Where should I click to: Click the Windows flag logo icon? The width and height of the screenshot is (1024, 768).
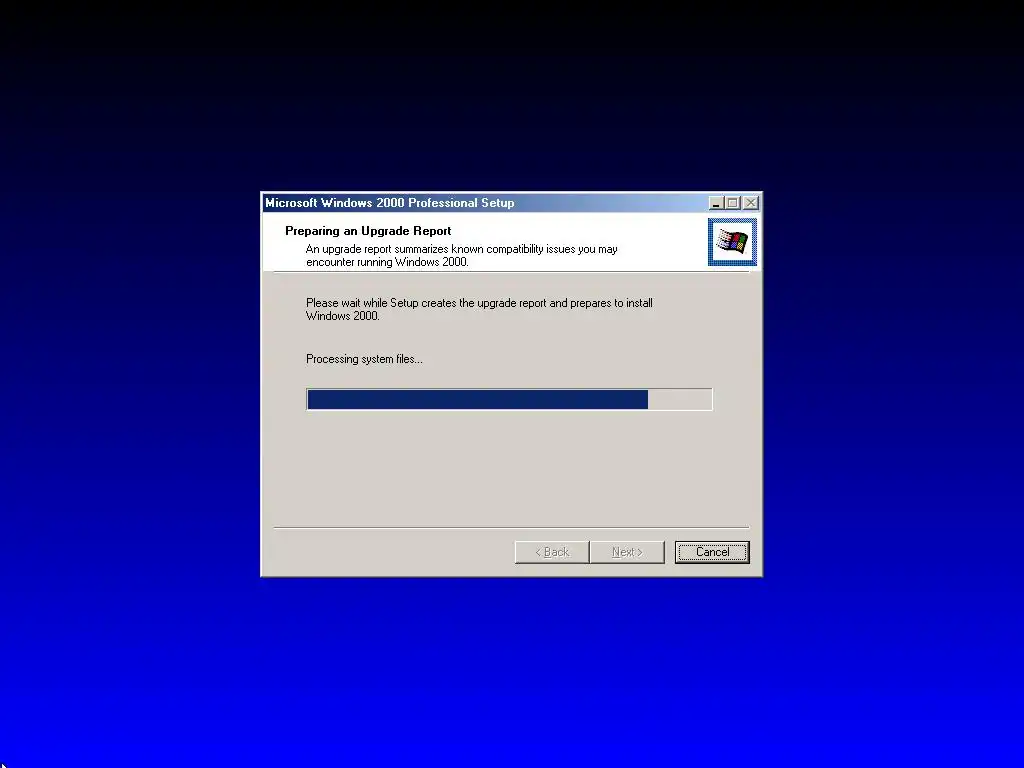click(732, 242)
